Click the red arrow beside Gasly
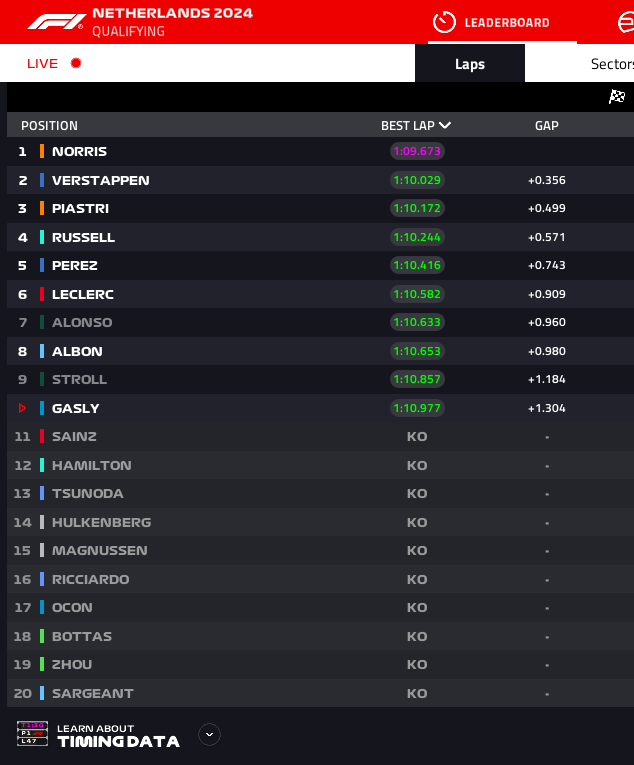Viewport: 634px width, 765px height. [23, 408]
